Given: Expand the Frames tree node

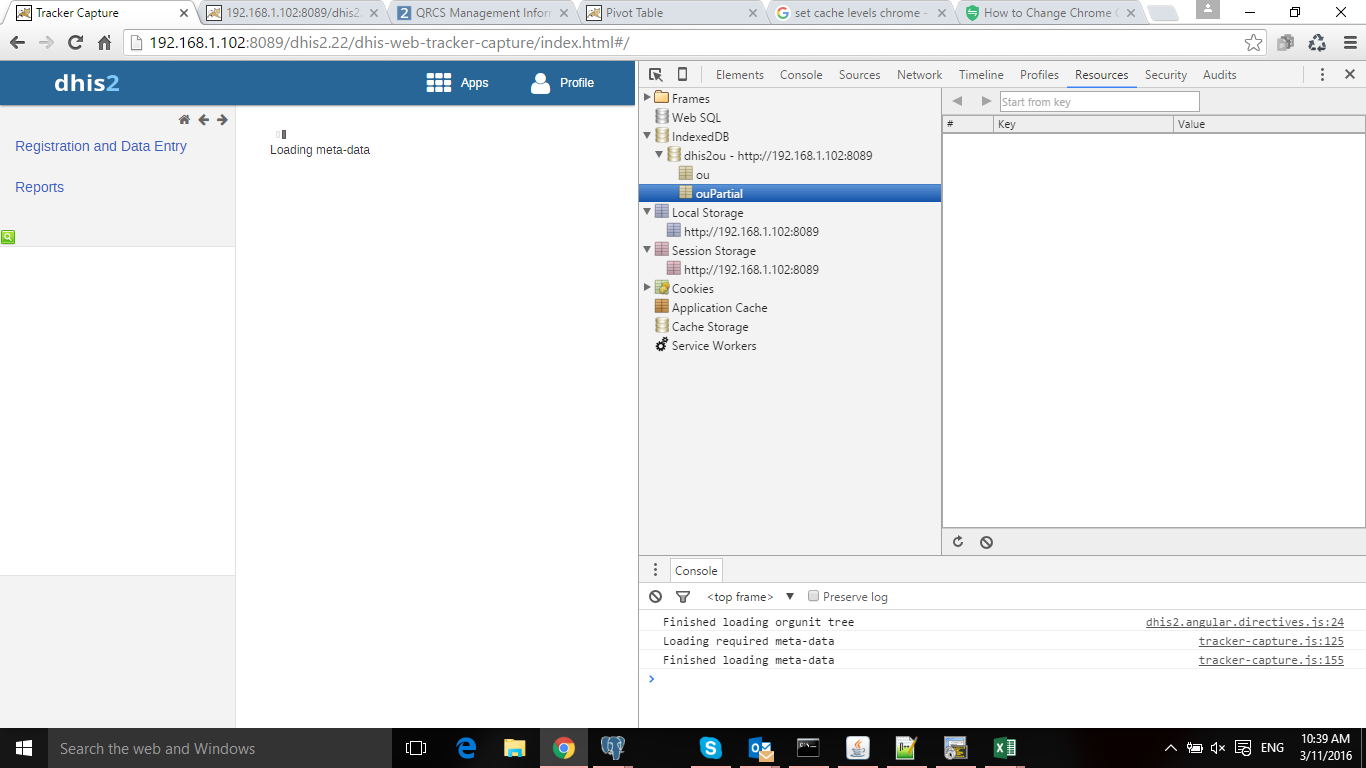Looking at the screenshot, I should point(647,98).
